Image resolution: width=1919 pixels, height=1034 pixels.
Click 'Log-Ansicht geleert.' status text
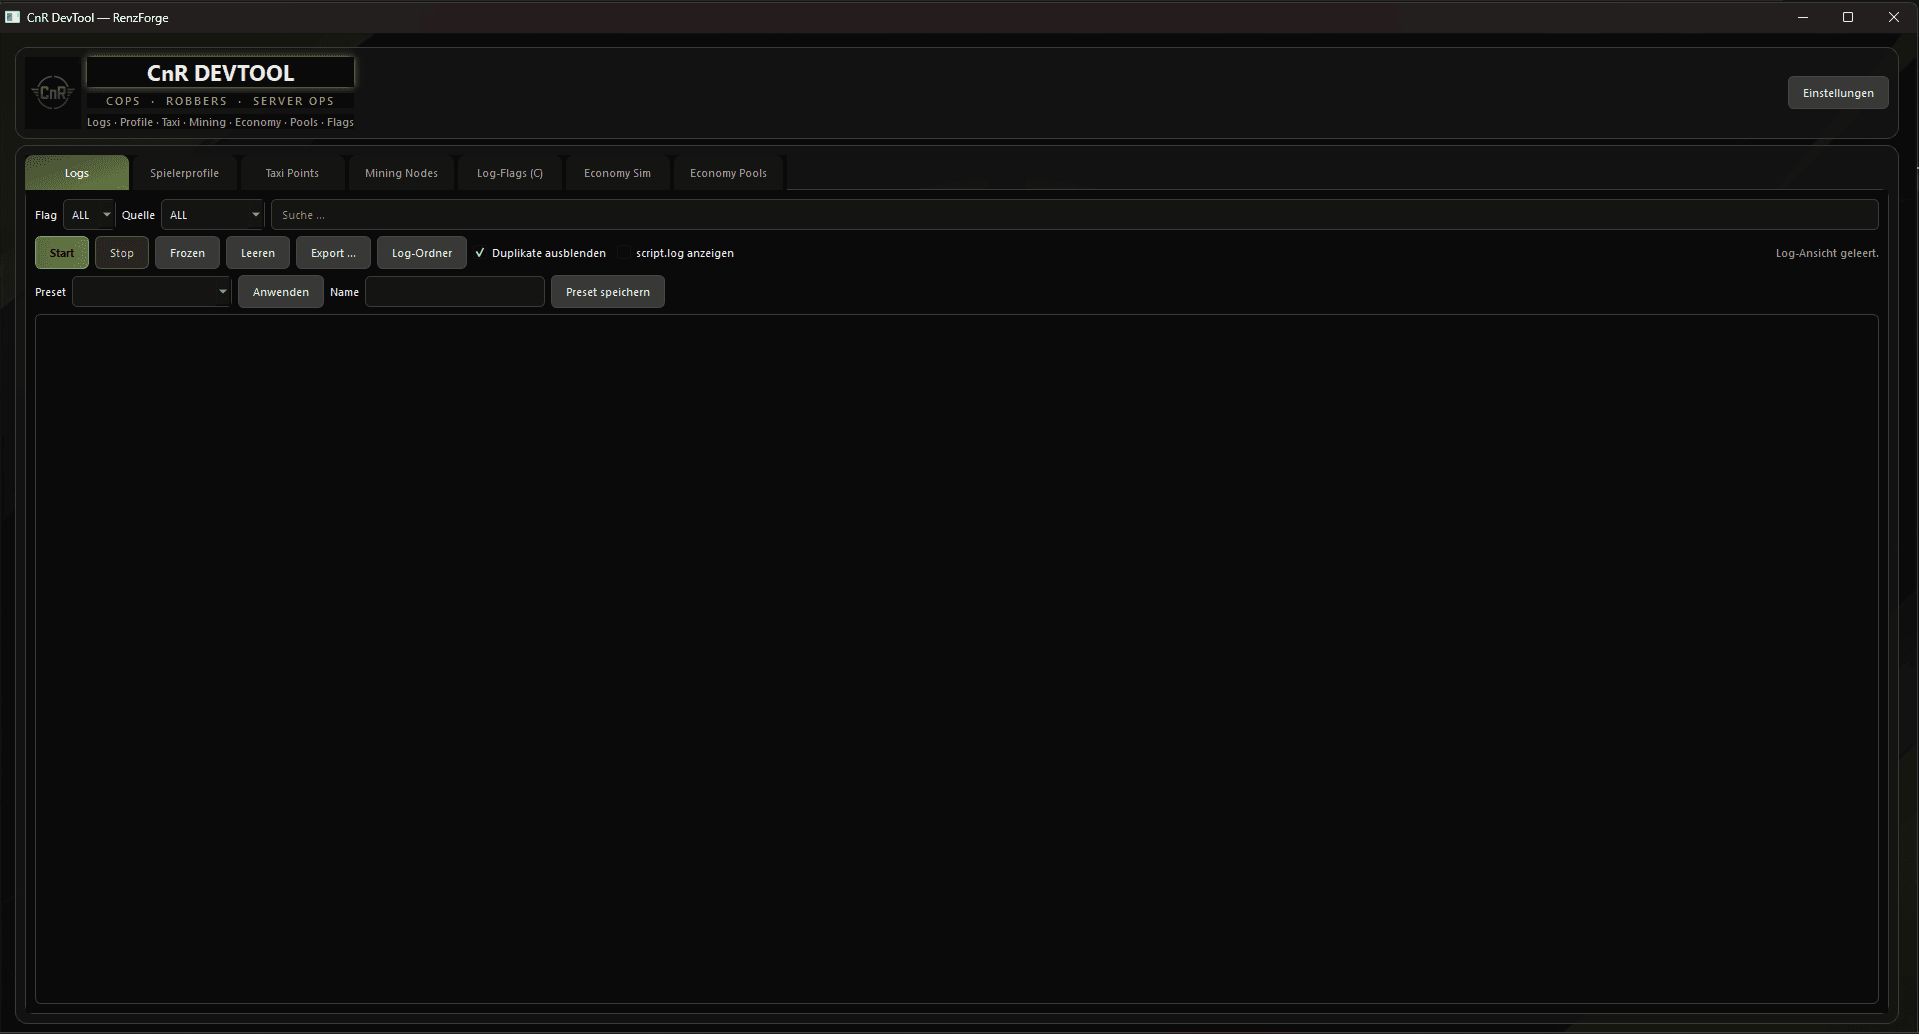click(x=1827, y=253)
